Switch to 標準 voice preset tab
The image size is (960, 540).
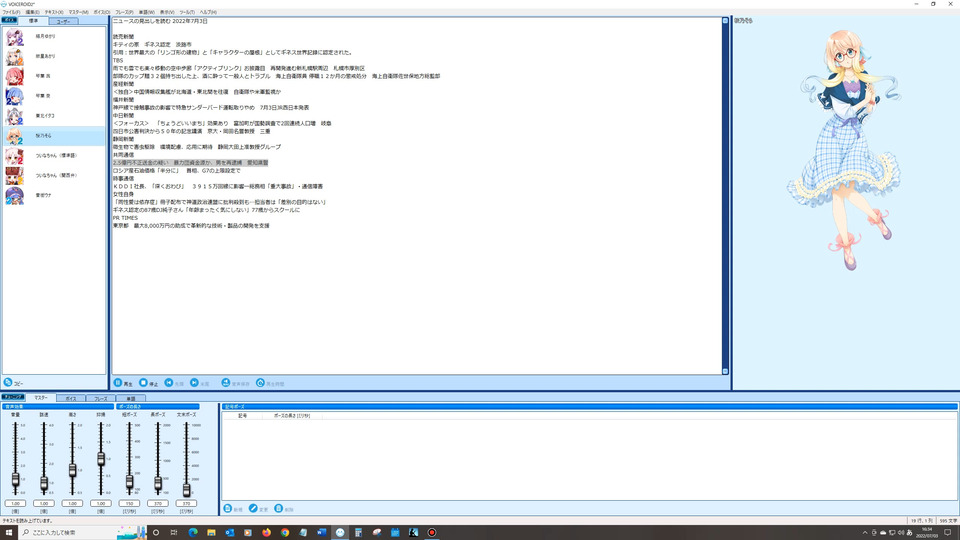33,21
